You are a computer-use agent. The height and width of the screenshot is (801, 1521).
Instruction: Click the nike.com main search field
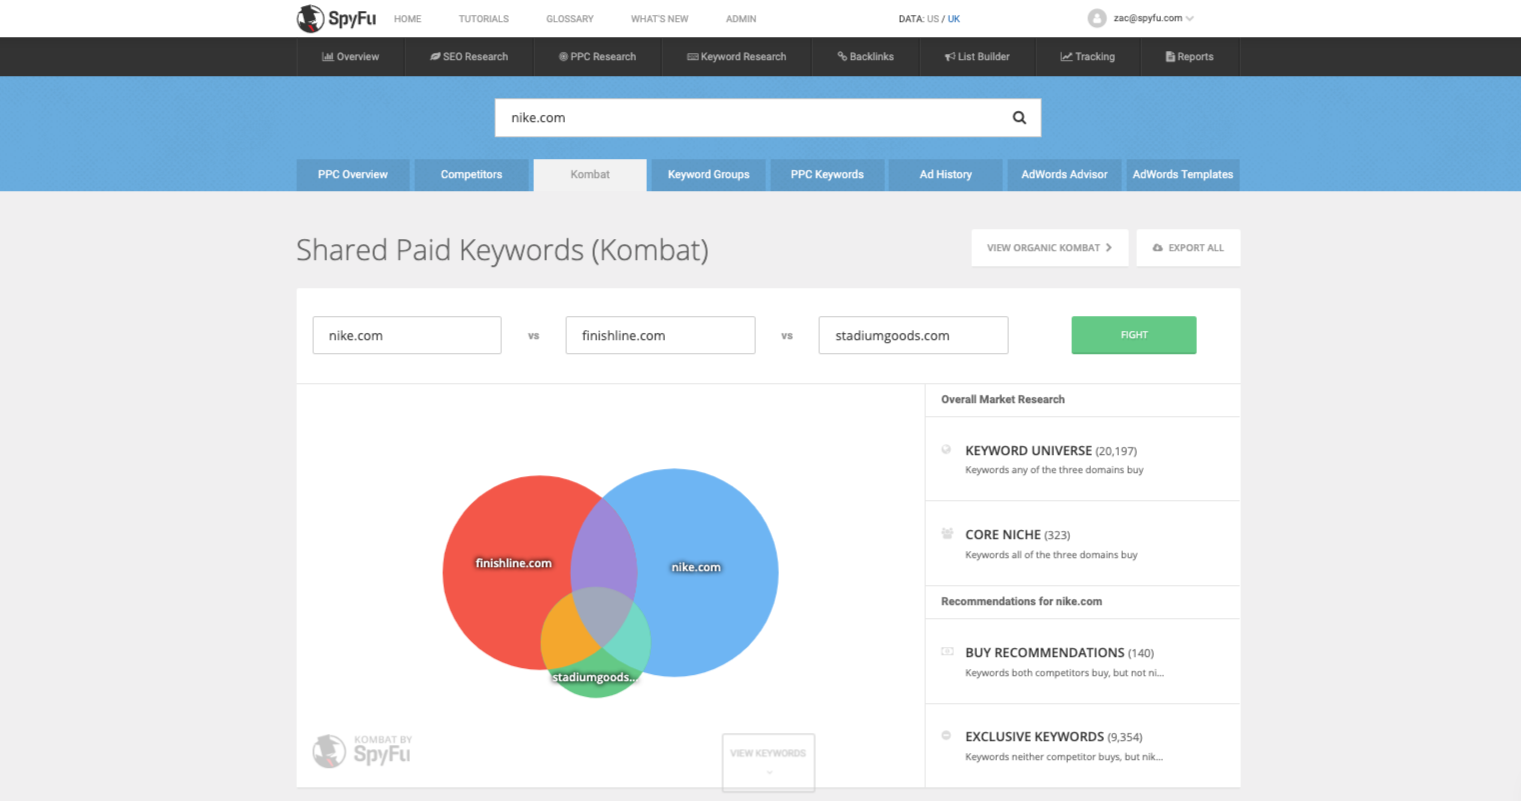click(x=768, y=118)
